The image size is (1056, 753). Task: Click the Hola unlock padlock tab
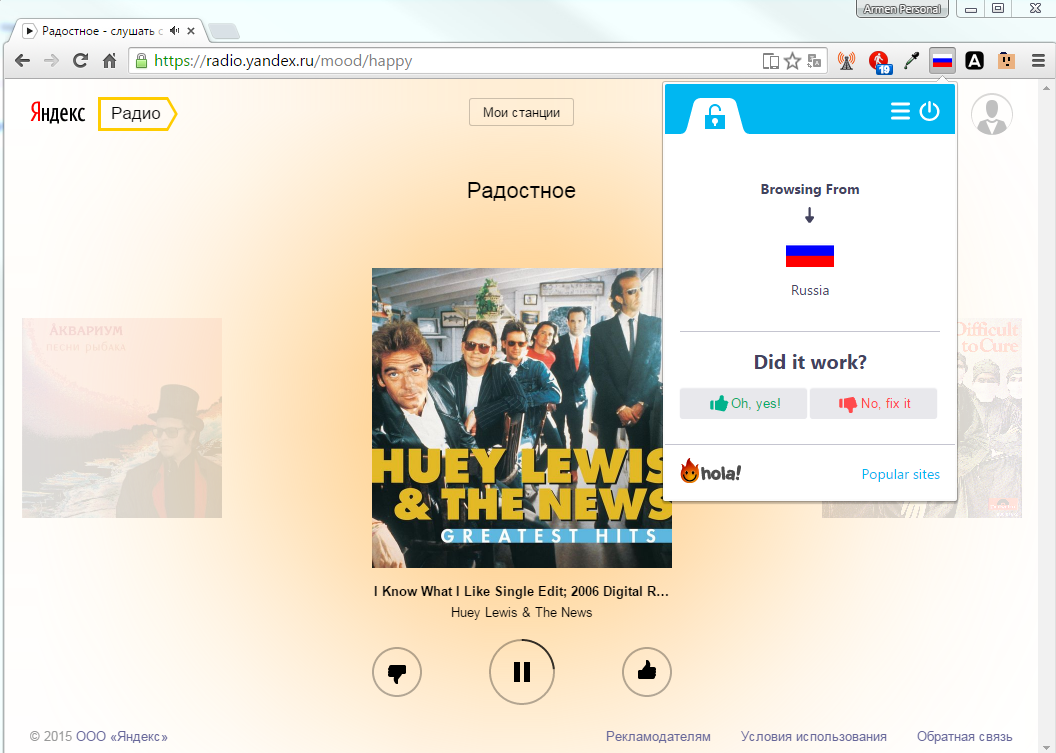pos(715,116)
